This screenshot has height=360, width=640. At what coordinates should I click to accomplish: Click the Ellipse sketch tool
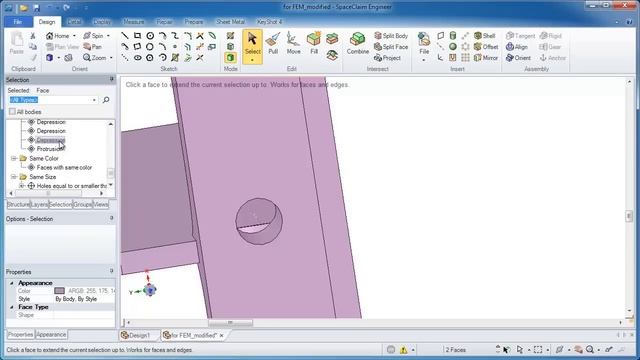pos(138,58)
